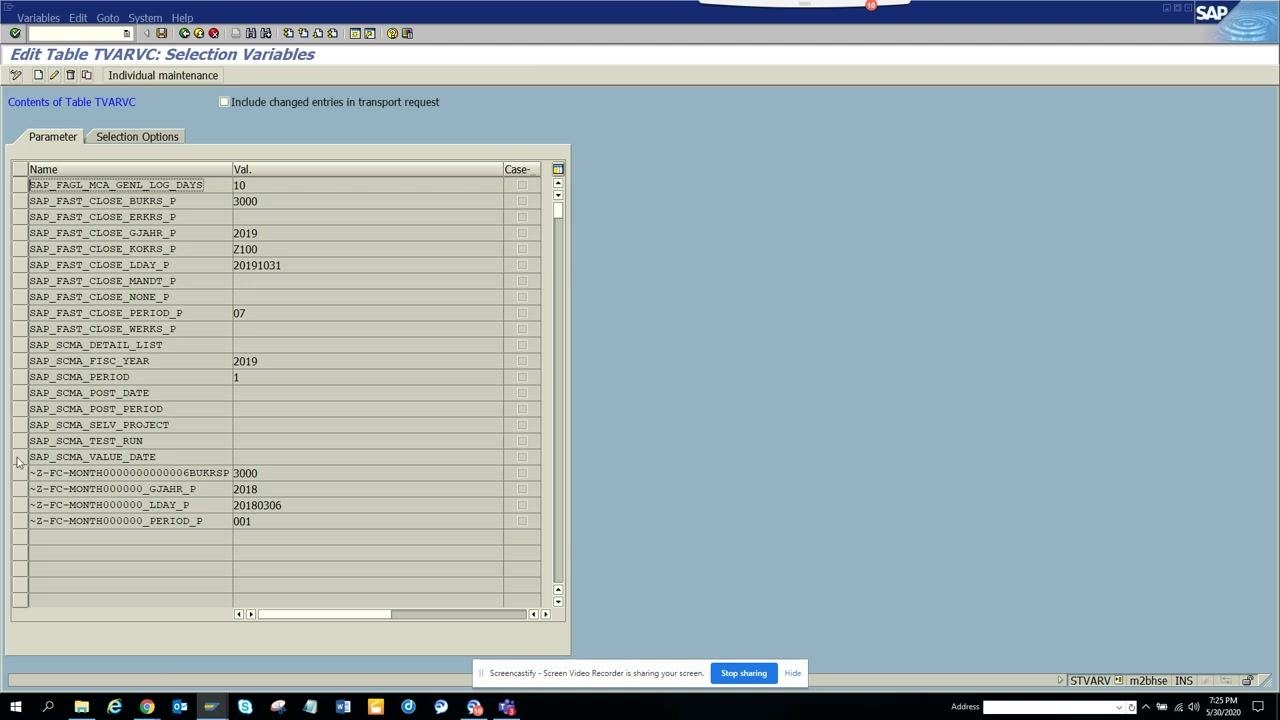Click the Next Page icon
Viewport: 1280px width, 720px height.
[x=318, y=33]
